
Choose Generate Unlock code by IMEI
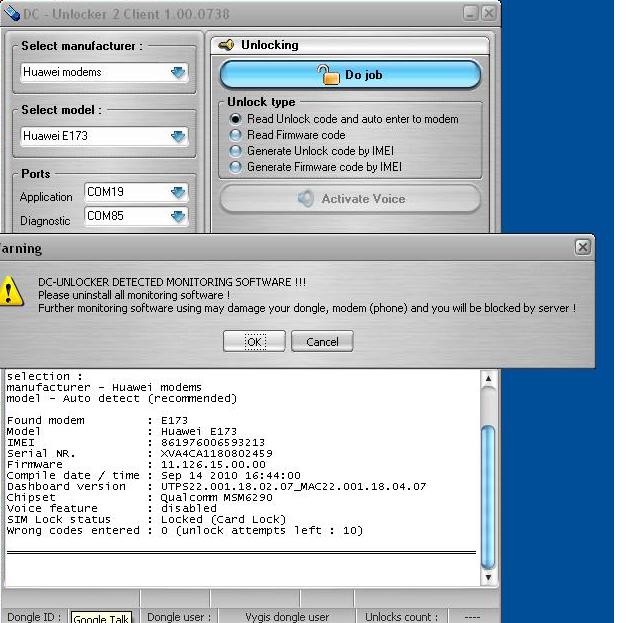click(236, 151)
